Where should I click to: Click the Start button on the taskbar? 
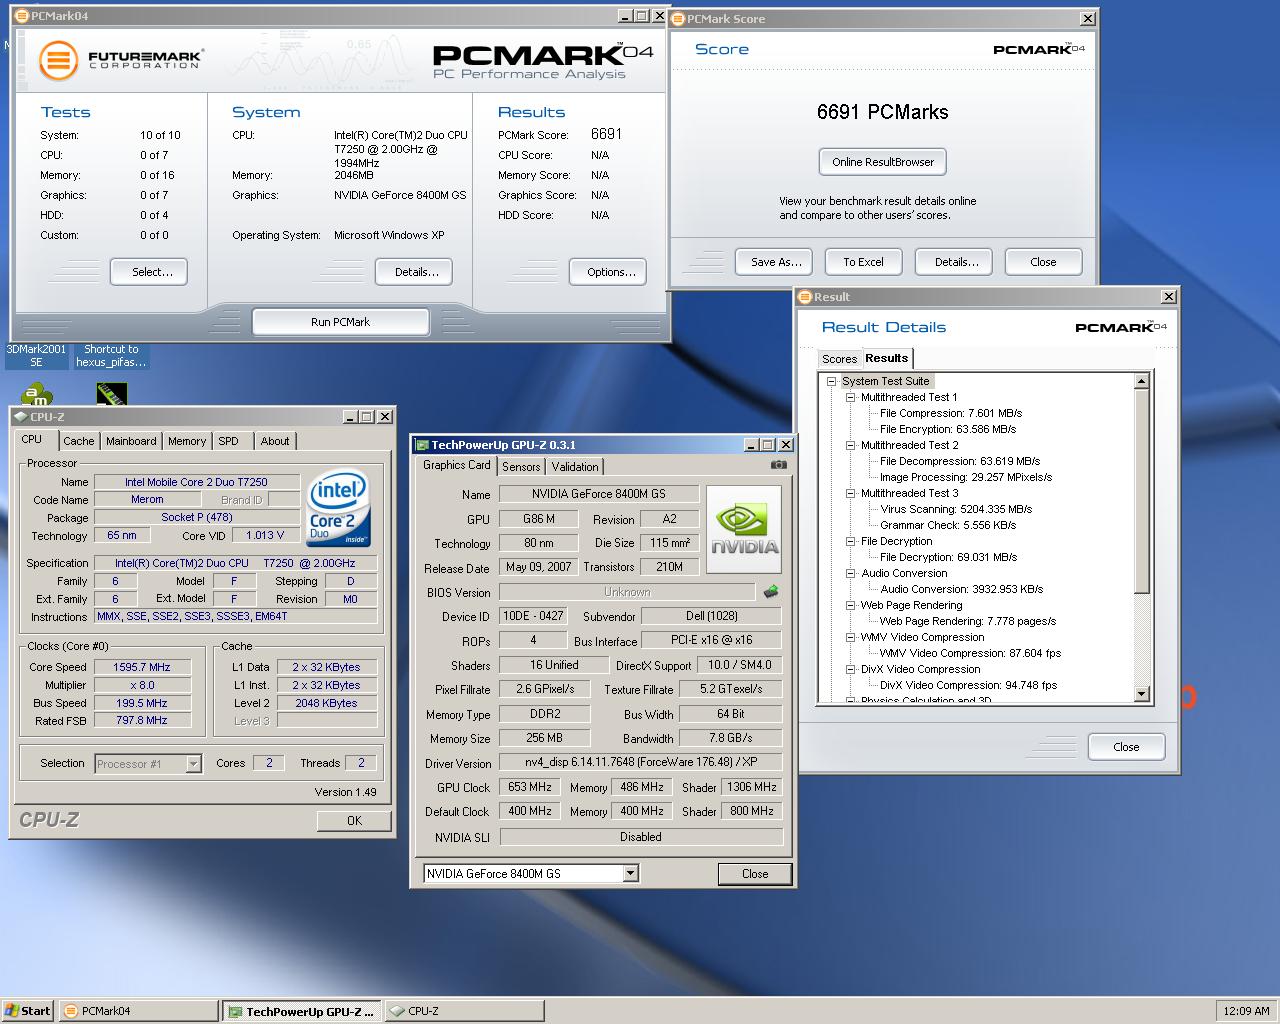(28, 1011)
